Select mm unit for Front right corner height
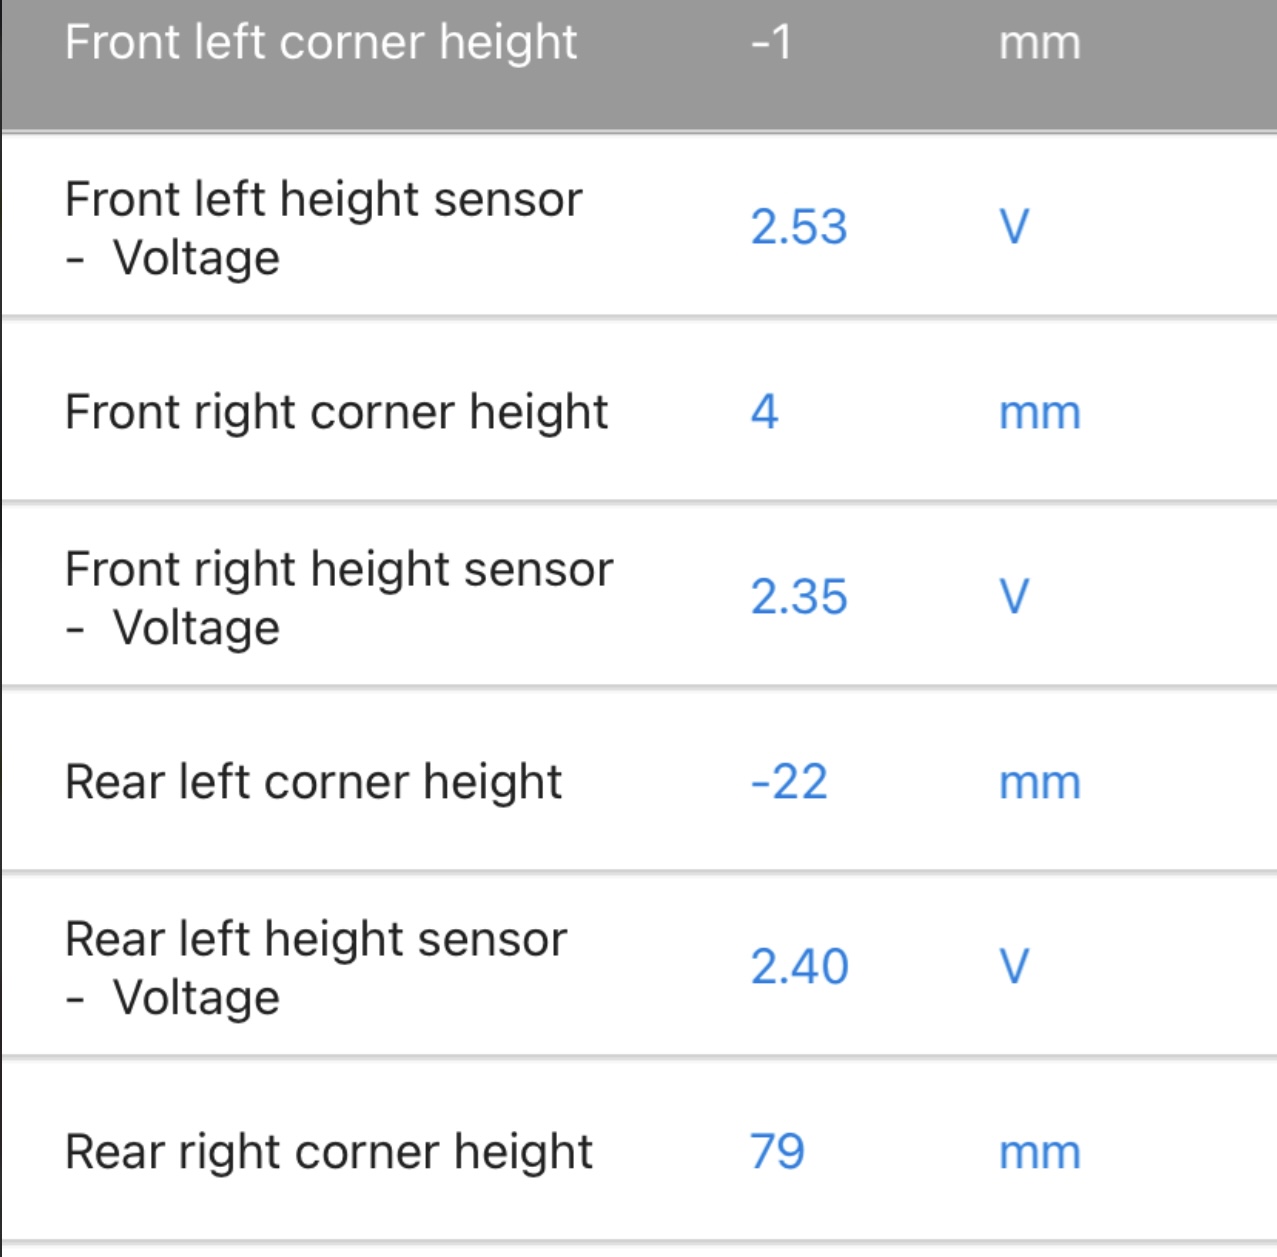Viewport: 1277px width, 1257px height. tap(1040, 414)
